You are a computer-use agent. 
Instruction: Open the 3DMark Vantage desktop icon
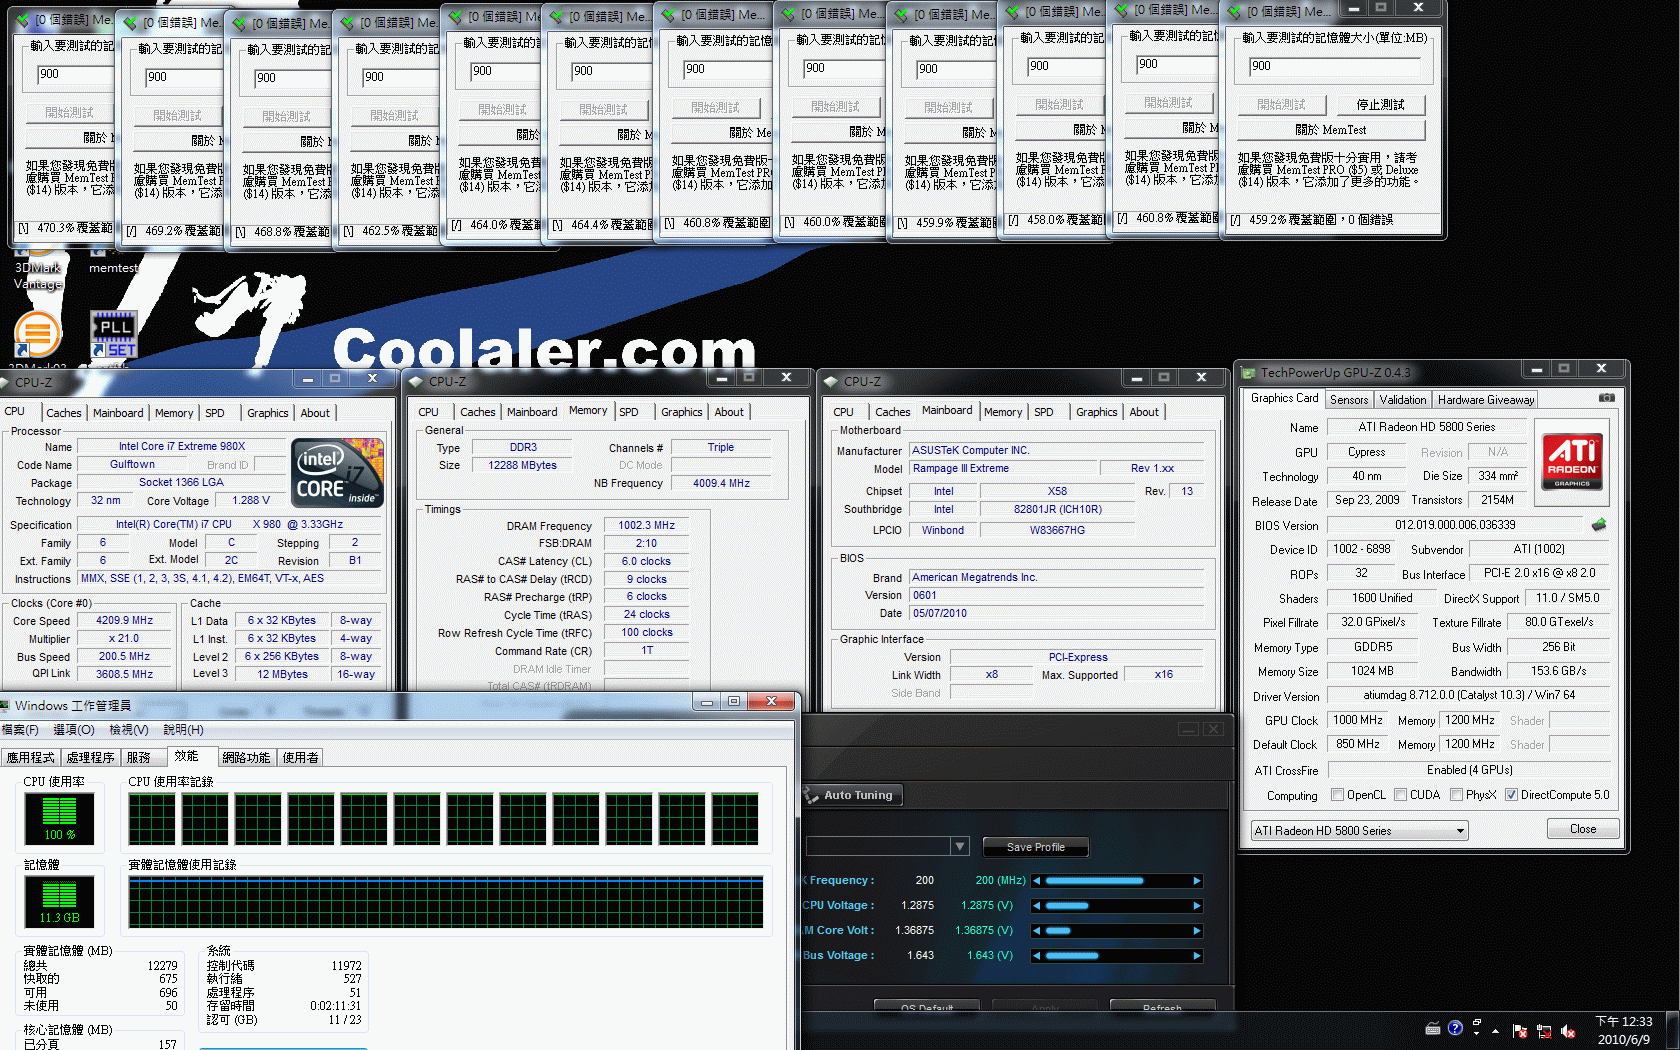pyautogui.click(x=38, y=268)
